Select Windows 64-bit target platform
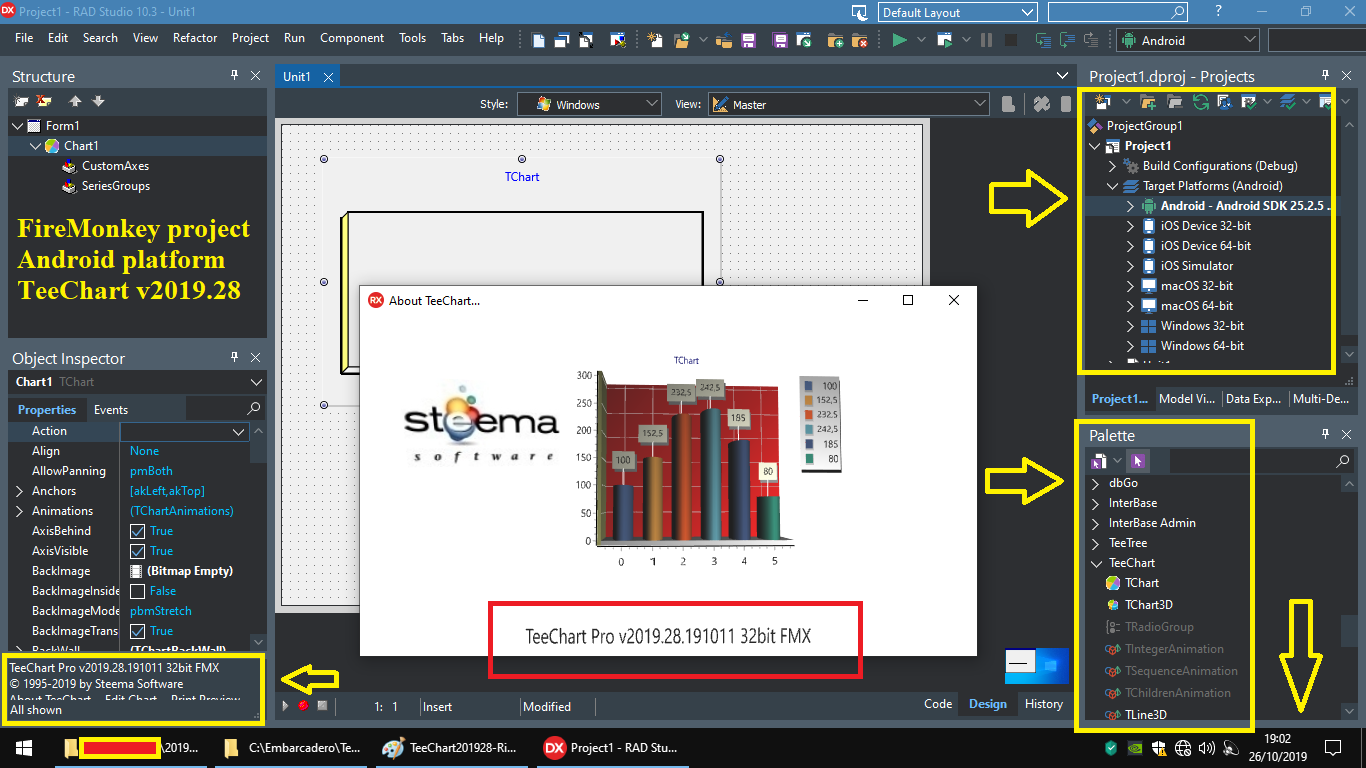This screenshot has height=768, width=1366. pyautogui.click(x=1202, y=346)
